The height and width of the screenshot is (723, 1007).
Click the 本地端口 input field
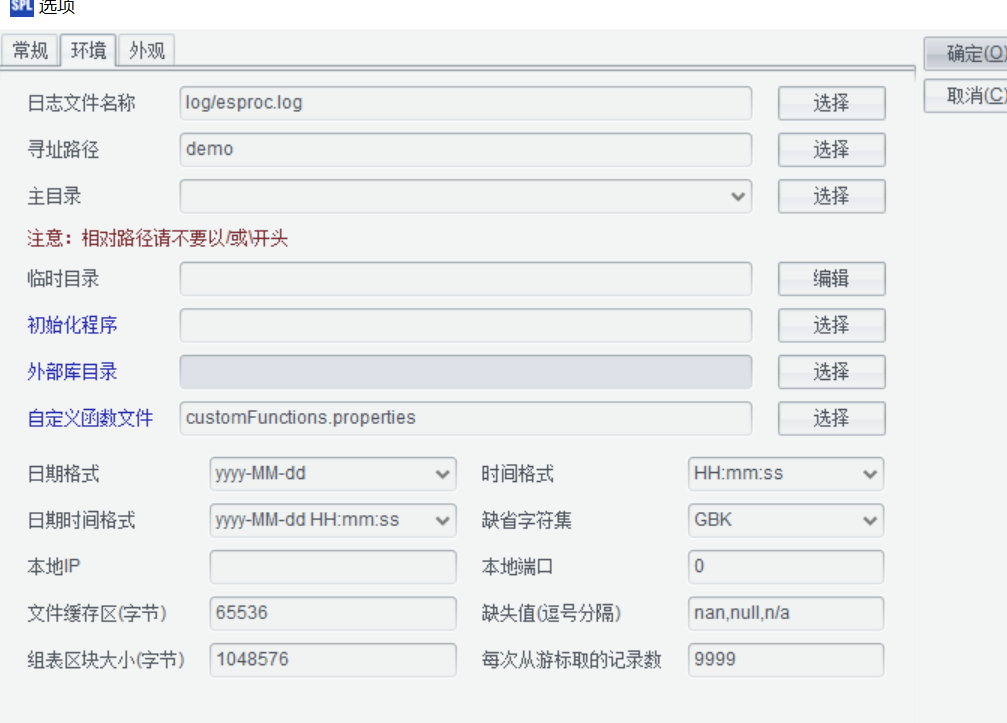coord(786,566)
